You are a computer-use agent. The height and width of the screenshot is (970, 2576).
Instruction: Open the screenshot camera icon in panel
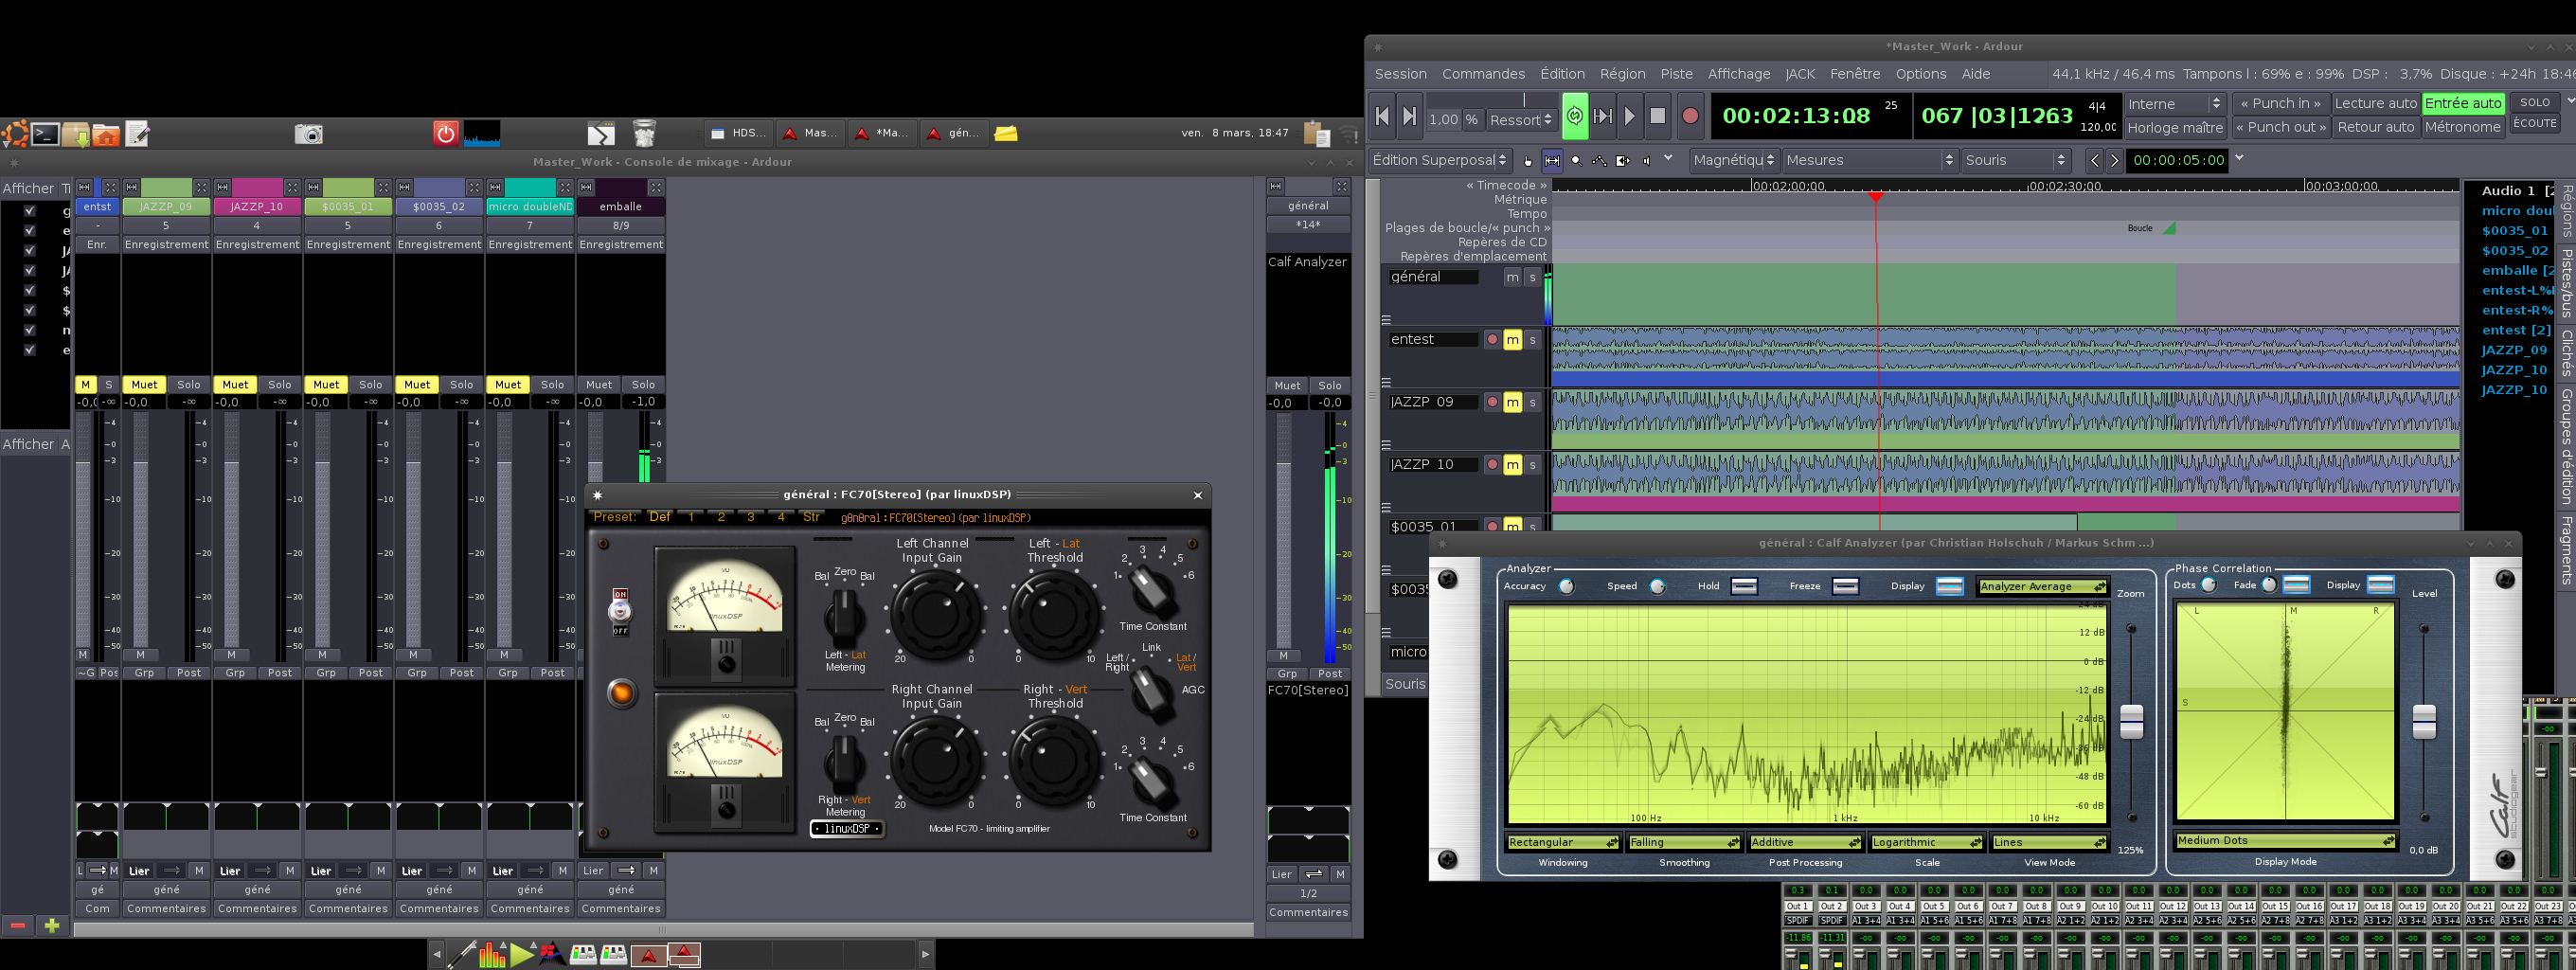(x=308, y=134)
